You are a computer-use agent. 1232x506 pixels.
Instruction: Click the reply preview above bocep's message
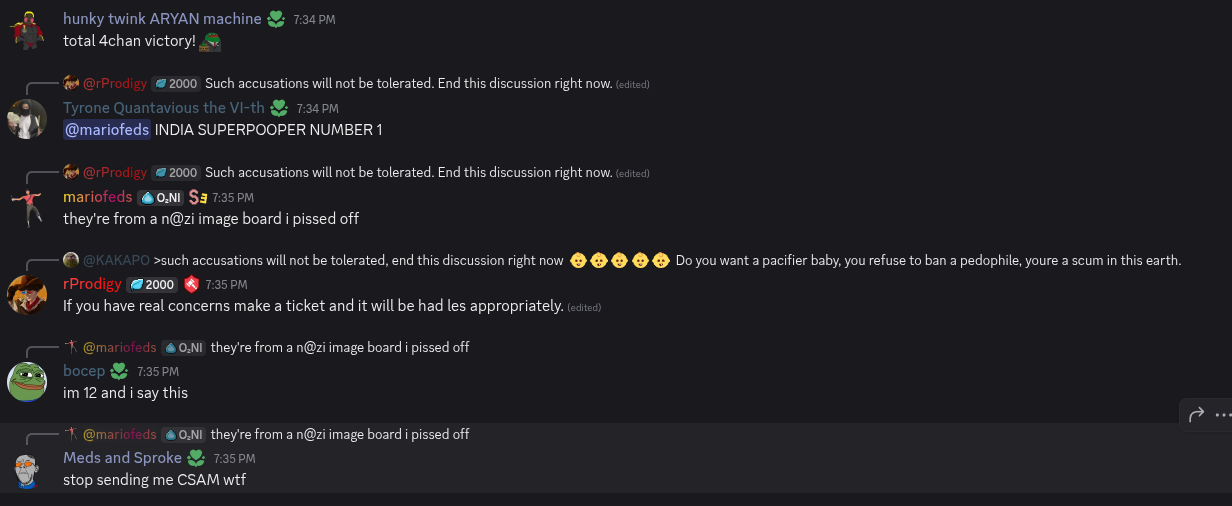(340, 347)
